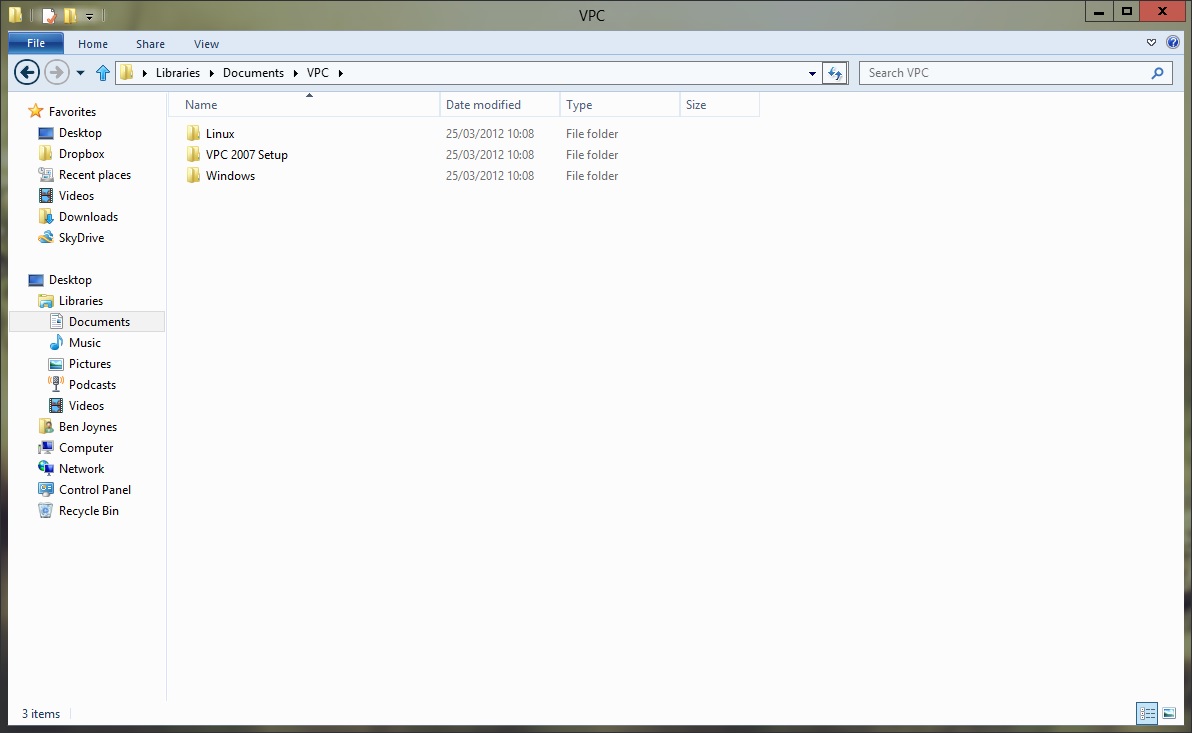This screenshot has width=1192, height=733.
Task: Click the Forward navigation arrow
Action: [x=56, y=72]
